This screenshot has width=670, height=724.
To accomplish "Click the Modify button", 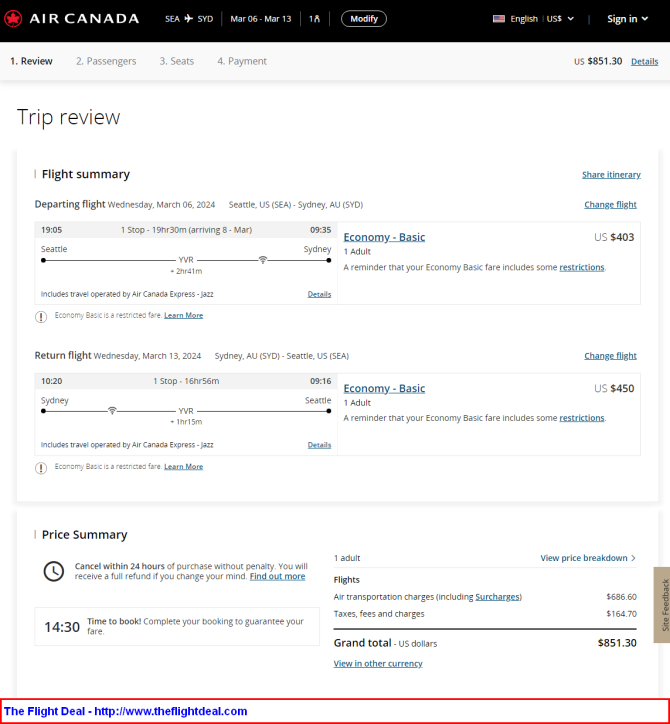I will [364, 19].
